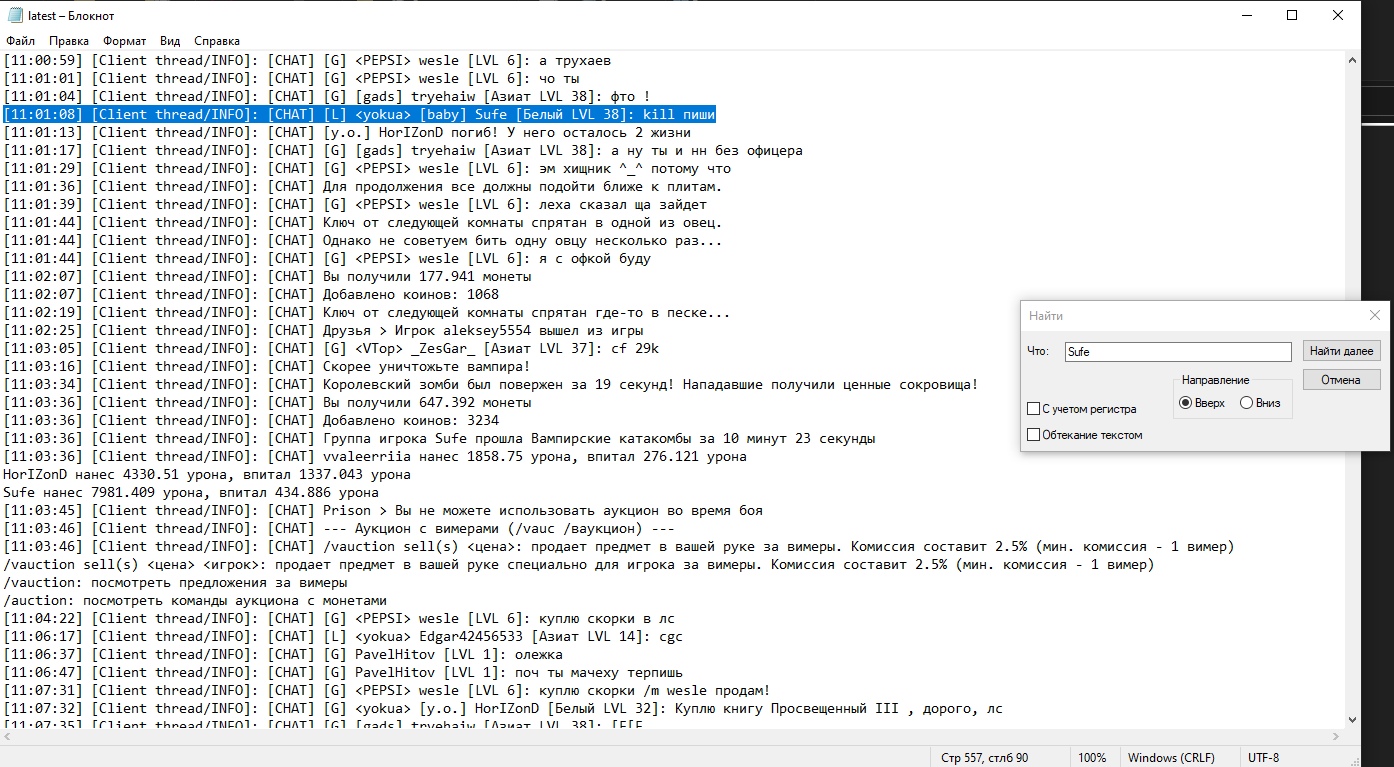The width and height of the screenshot is (1394, 767).
Task: Expand the Формат menu
Action: coord(124,41)
